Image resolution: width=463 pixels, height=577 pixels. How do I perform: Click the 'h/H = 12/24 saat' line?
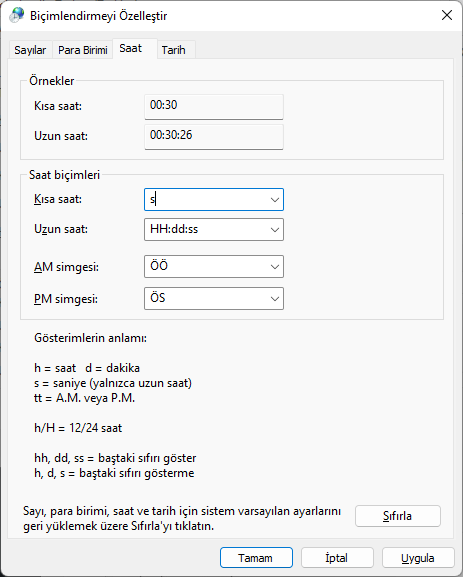point(78,428)
